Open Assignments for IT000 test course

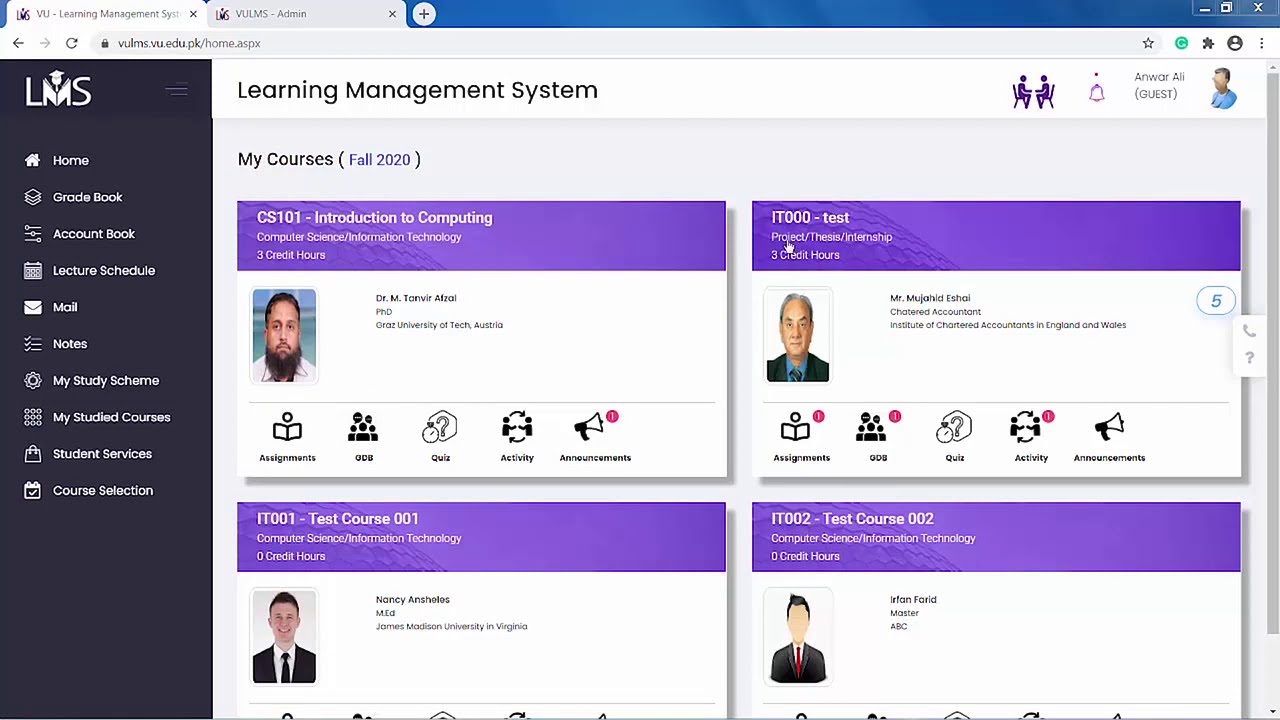coord(801,437)
